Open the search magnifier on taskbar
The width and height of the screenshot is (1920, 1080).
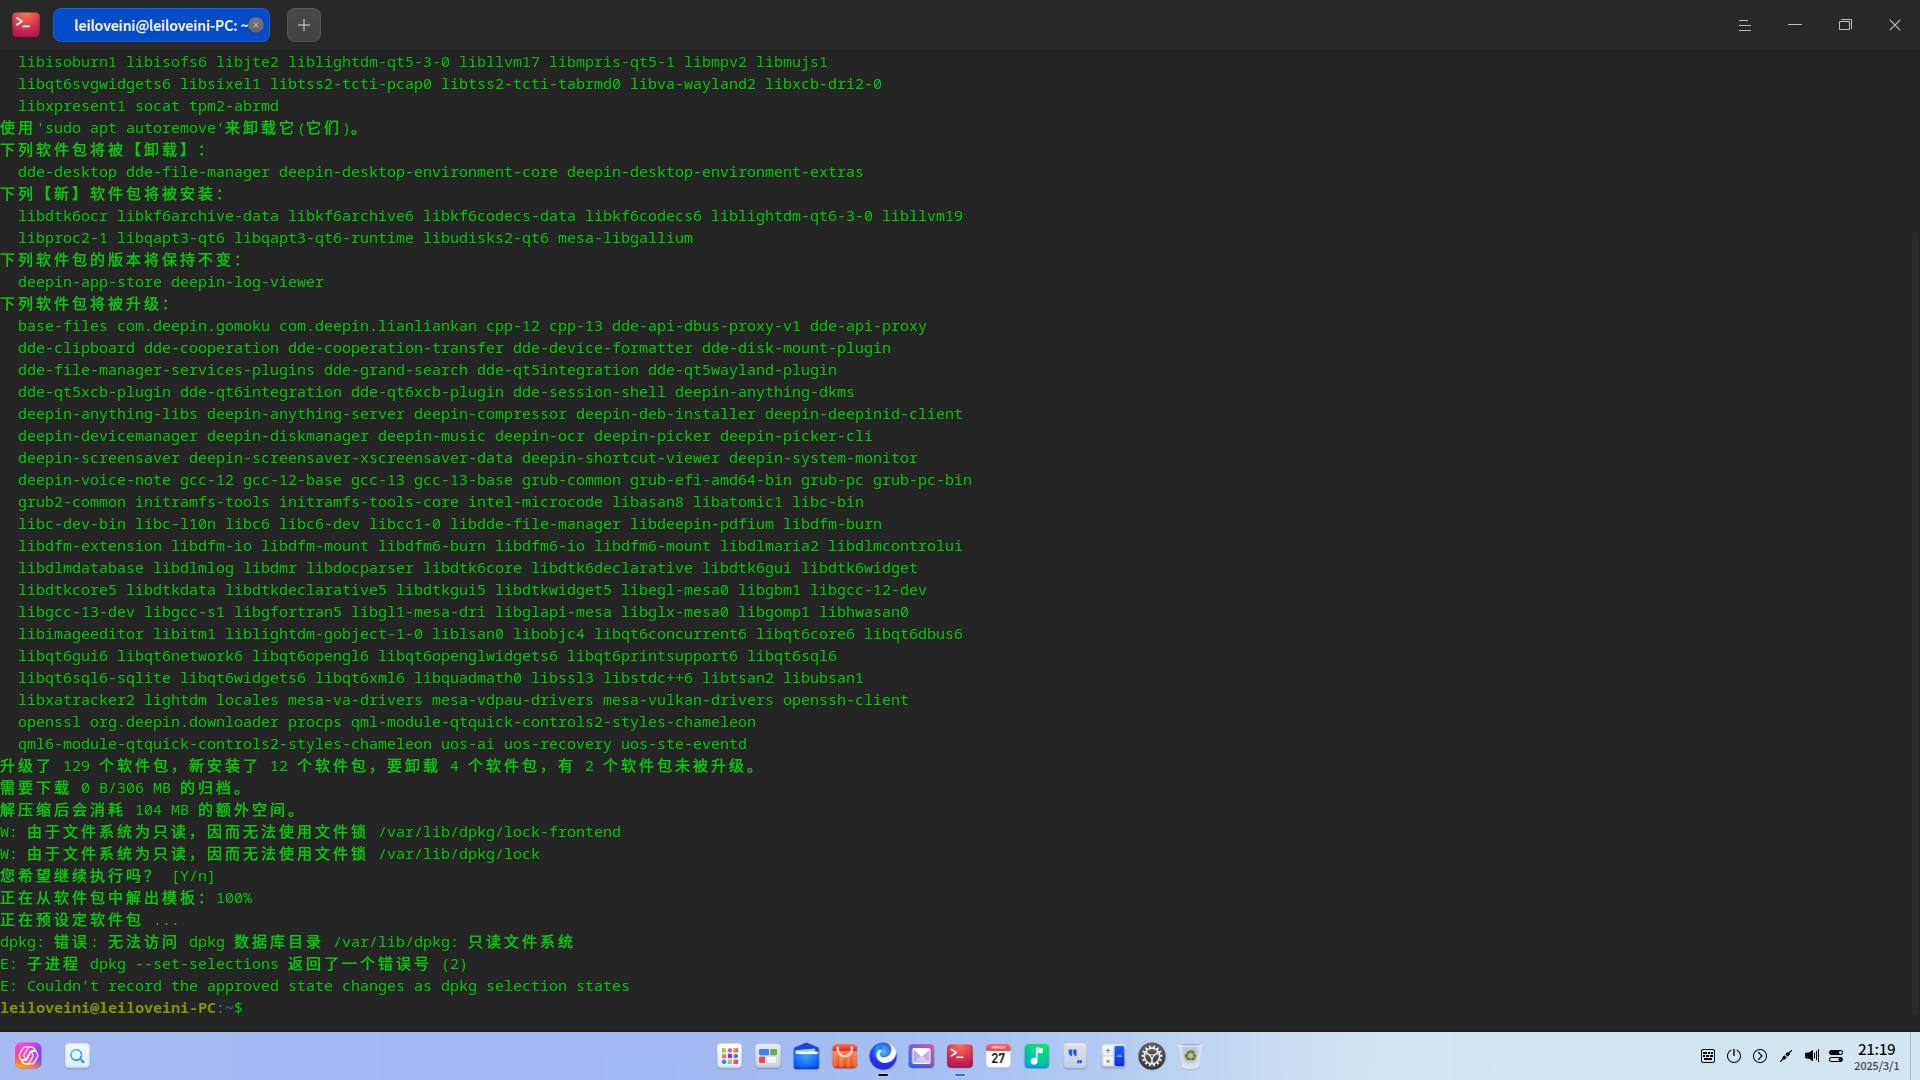click(x=77, y=1056)
